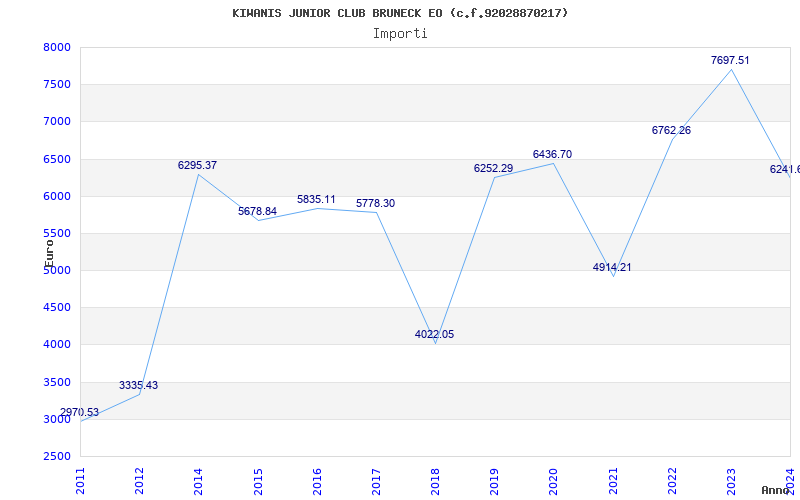Select the 4914.21 data label

point(612,267)
